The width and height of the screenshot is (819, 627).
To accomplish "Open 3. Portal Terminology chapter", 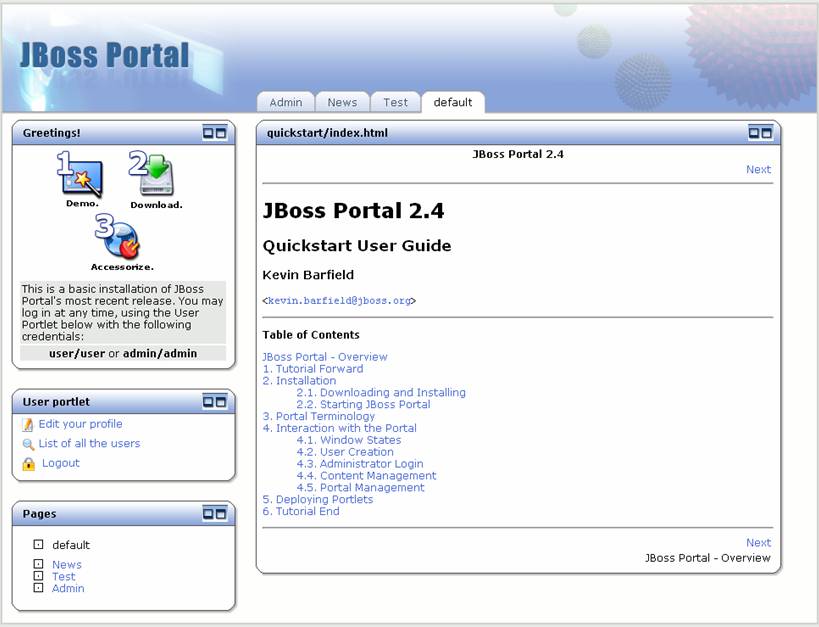I will pos(319,416).
